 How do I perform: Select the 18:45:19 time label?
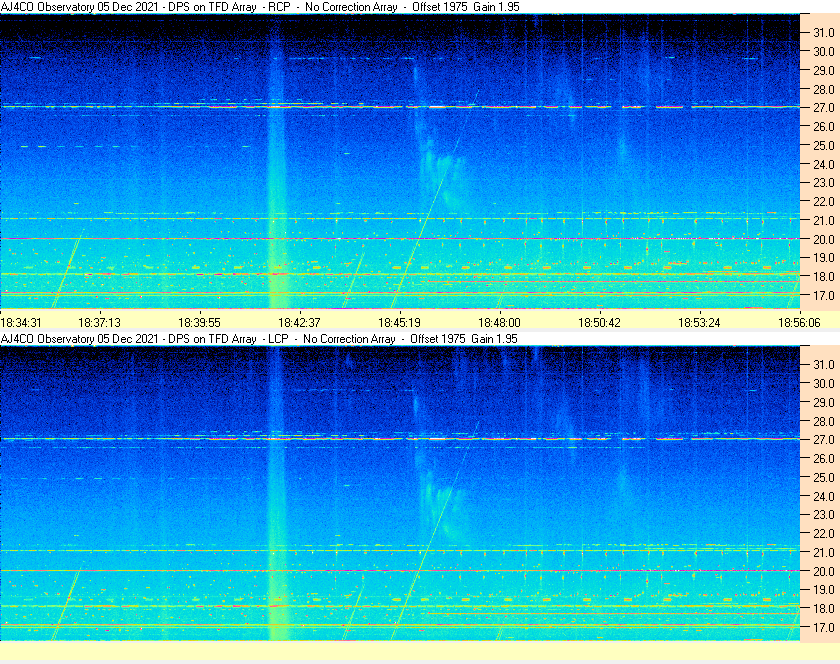tap(400, 323)
